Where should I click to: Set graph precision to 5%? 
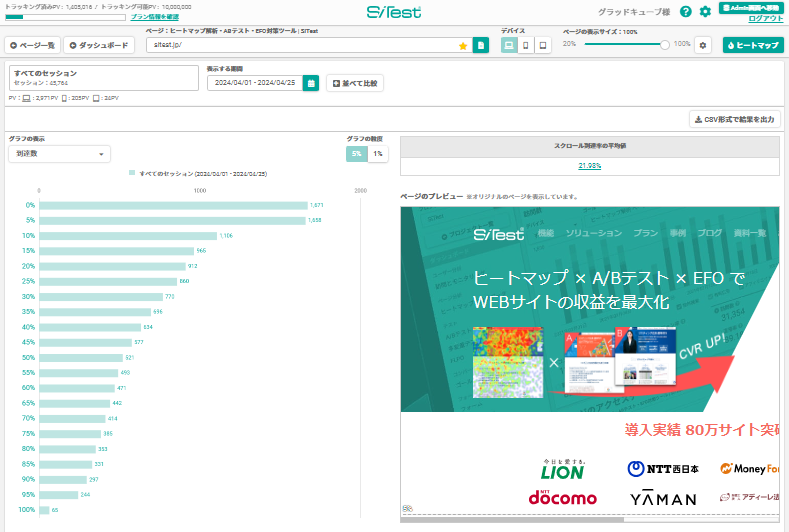(357, 154)
